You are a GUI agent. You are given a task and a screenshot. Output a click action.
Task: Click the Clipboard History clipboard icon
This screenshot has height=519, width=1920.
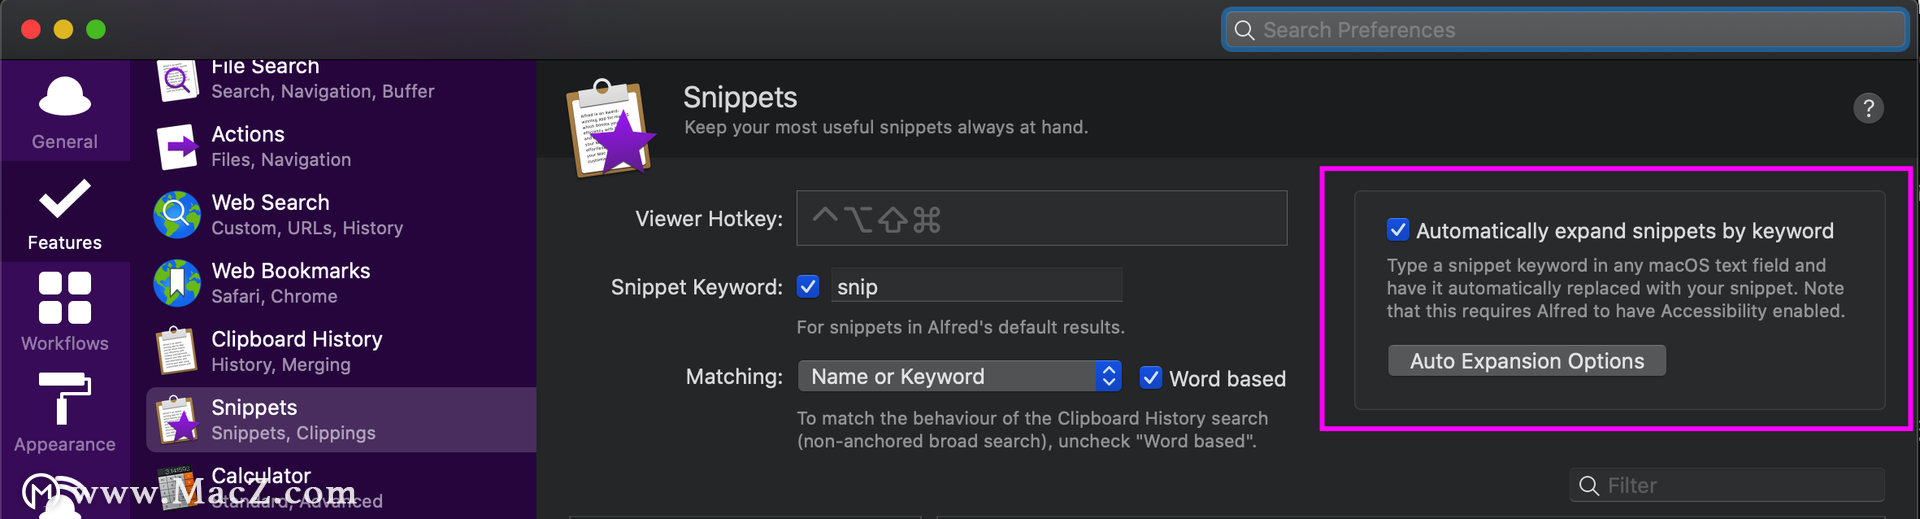point(177,351)
